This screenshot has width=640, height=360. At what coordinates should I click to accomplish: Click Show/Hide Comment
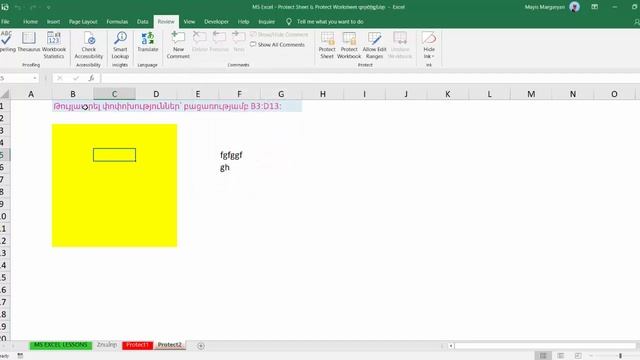279,35
